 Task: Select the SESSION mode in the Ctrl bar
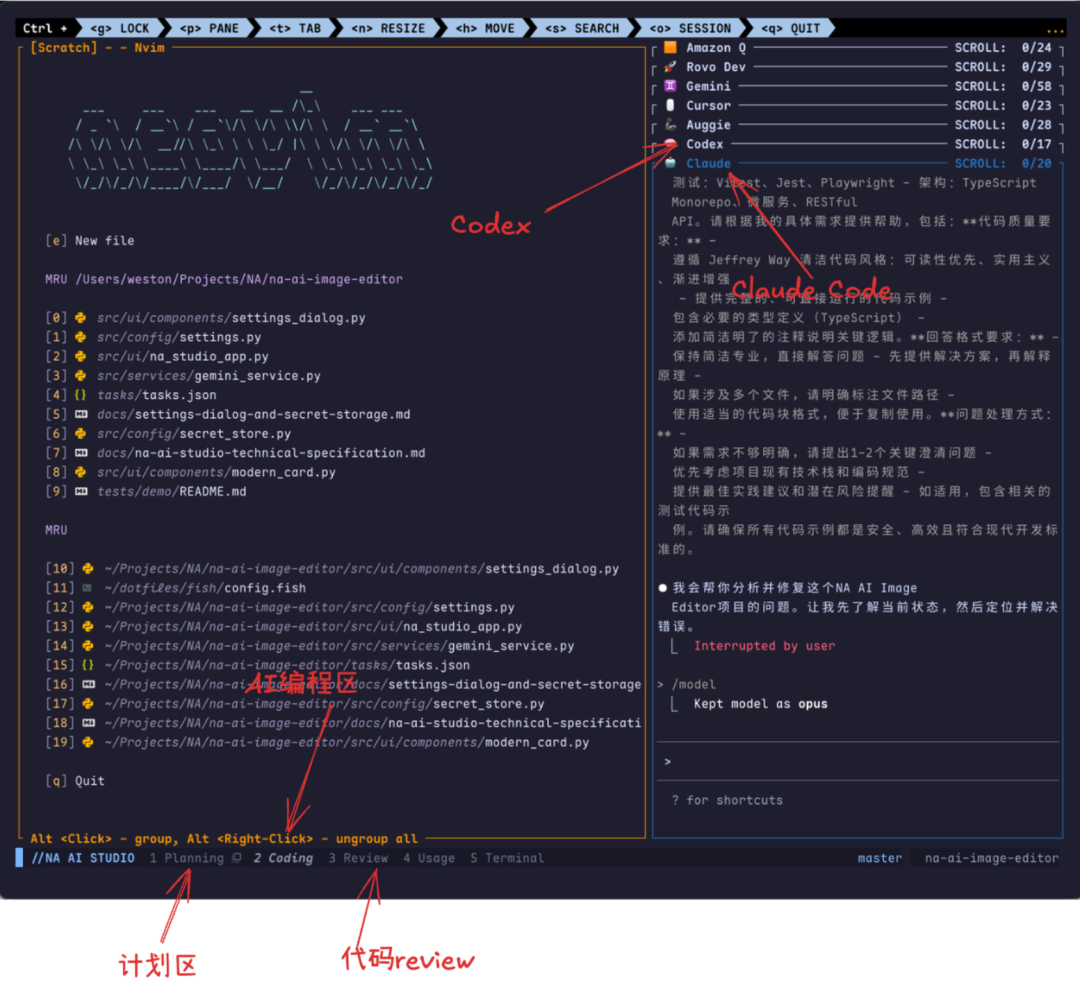[x=690, y=28]
